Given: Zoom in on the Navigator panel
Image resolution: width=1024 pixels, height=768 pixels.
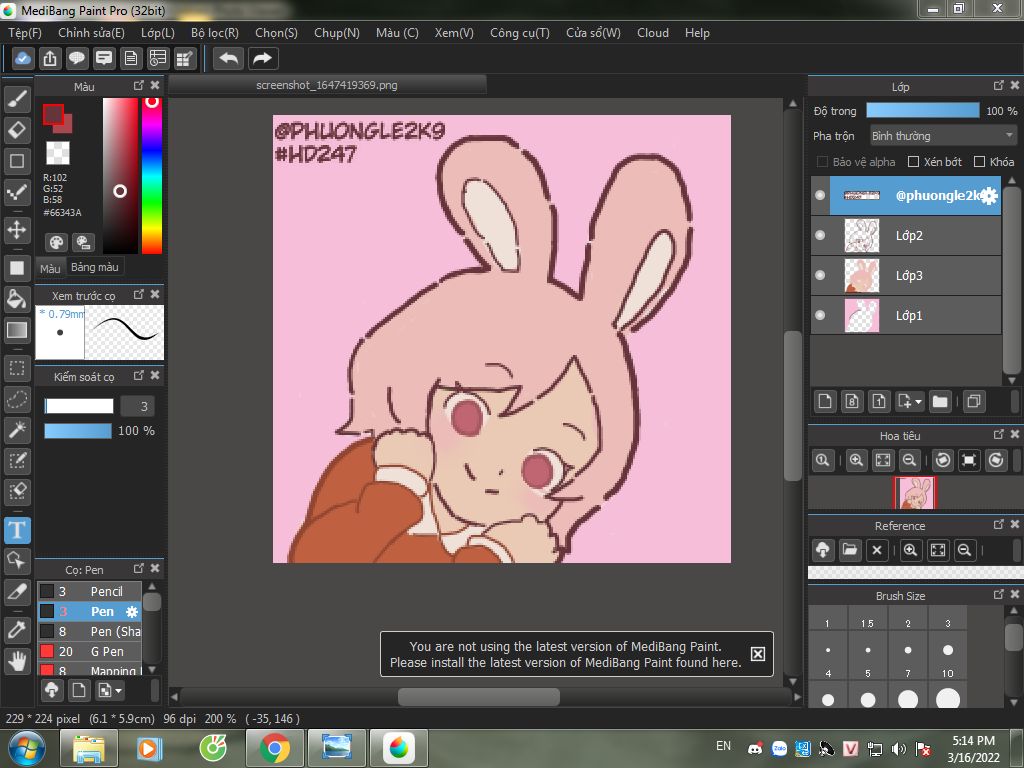Looking at the screenshot, I should pyautogui.click(x=856, y=460).
